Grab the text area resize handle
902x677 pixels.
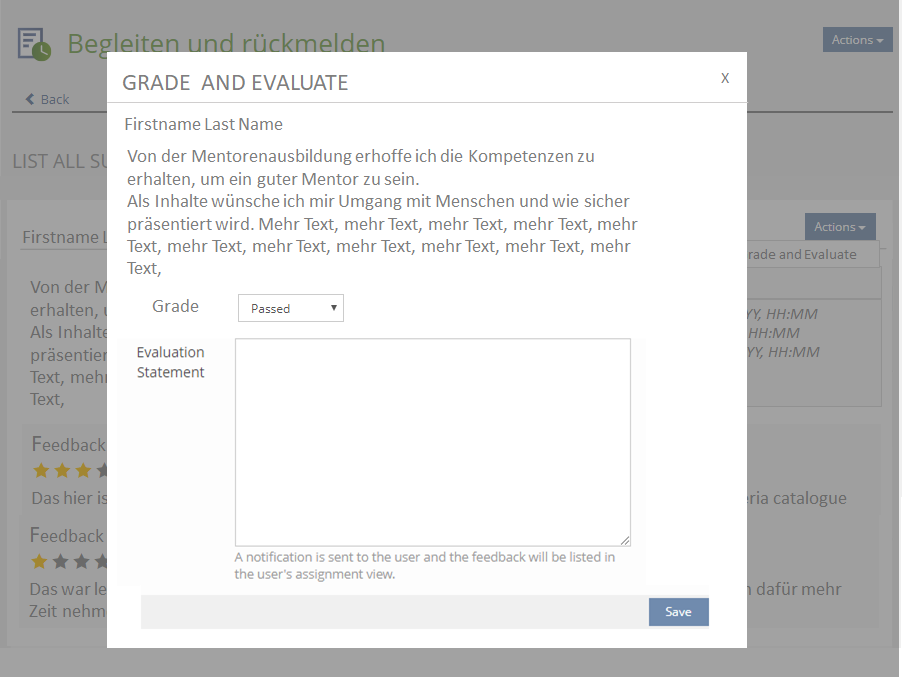click(x=625, y=540)
